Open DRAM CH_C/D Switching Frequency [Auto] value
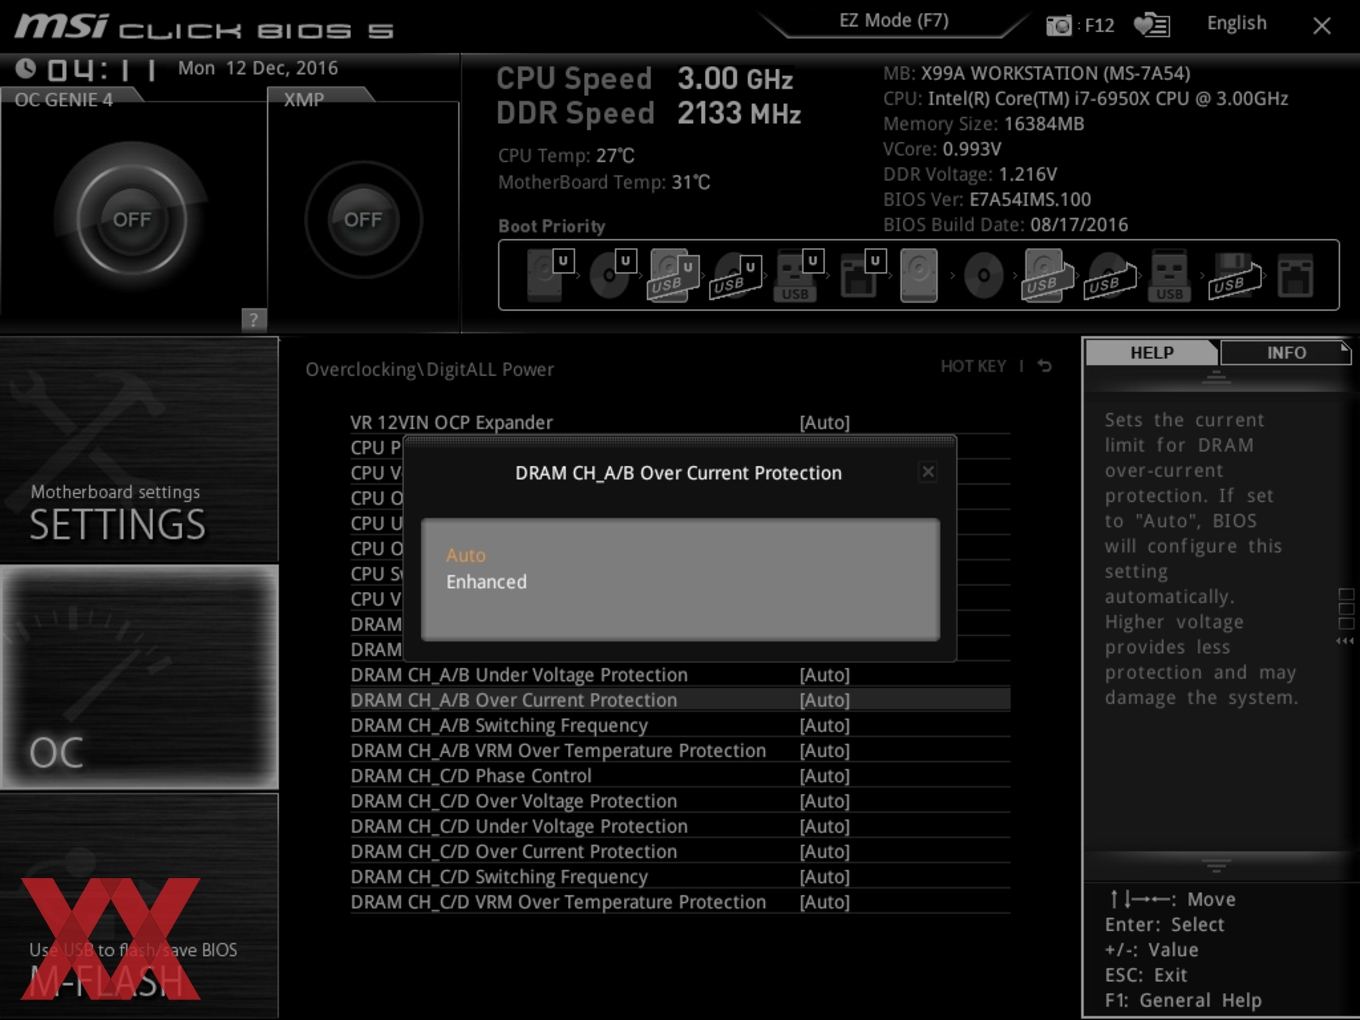The height and width of the screenshot is (1020, 1360). tap(825, 877)
